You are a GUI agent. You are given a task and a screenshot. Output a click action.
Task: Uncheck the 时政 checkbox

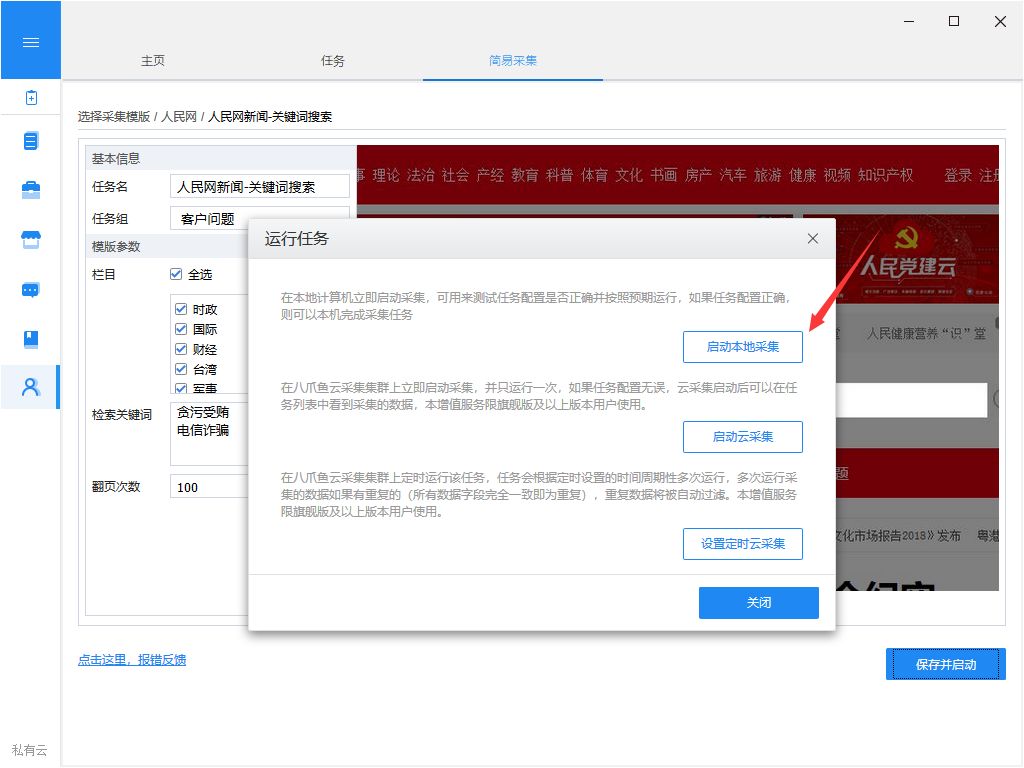point(182,309)
